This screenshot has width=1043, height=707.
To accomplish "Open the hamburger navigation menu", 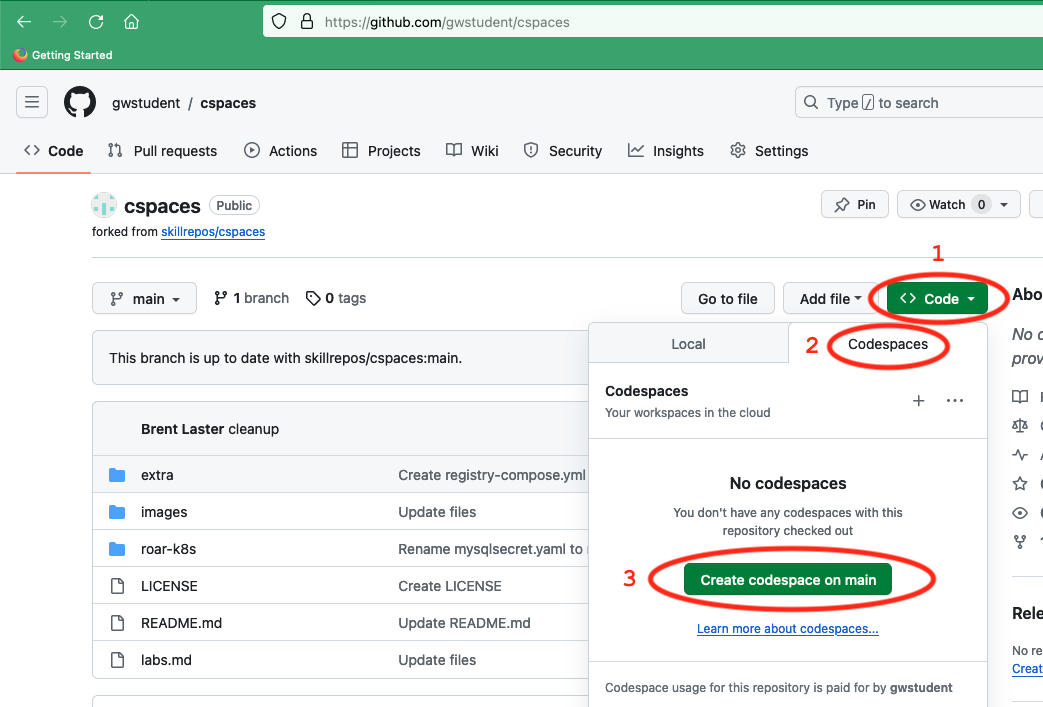I will pyautogui.click(x=32, y=102).
